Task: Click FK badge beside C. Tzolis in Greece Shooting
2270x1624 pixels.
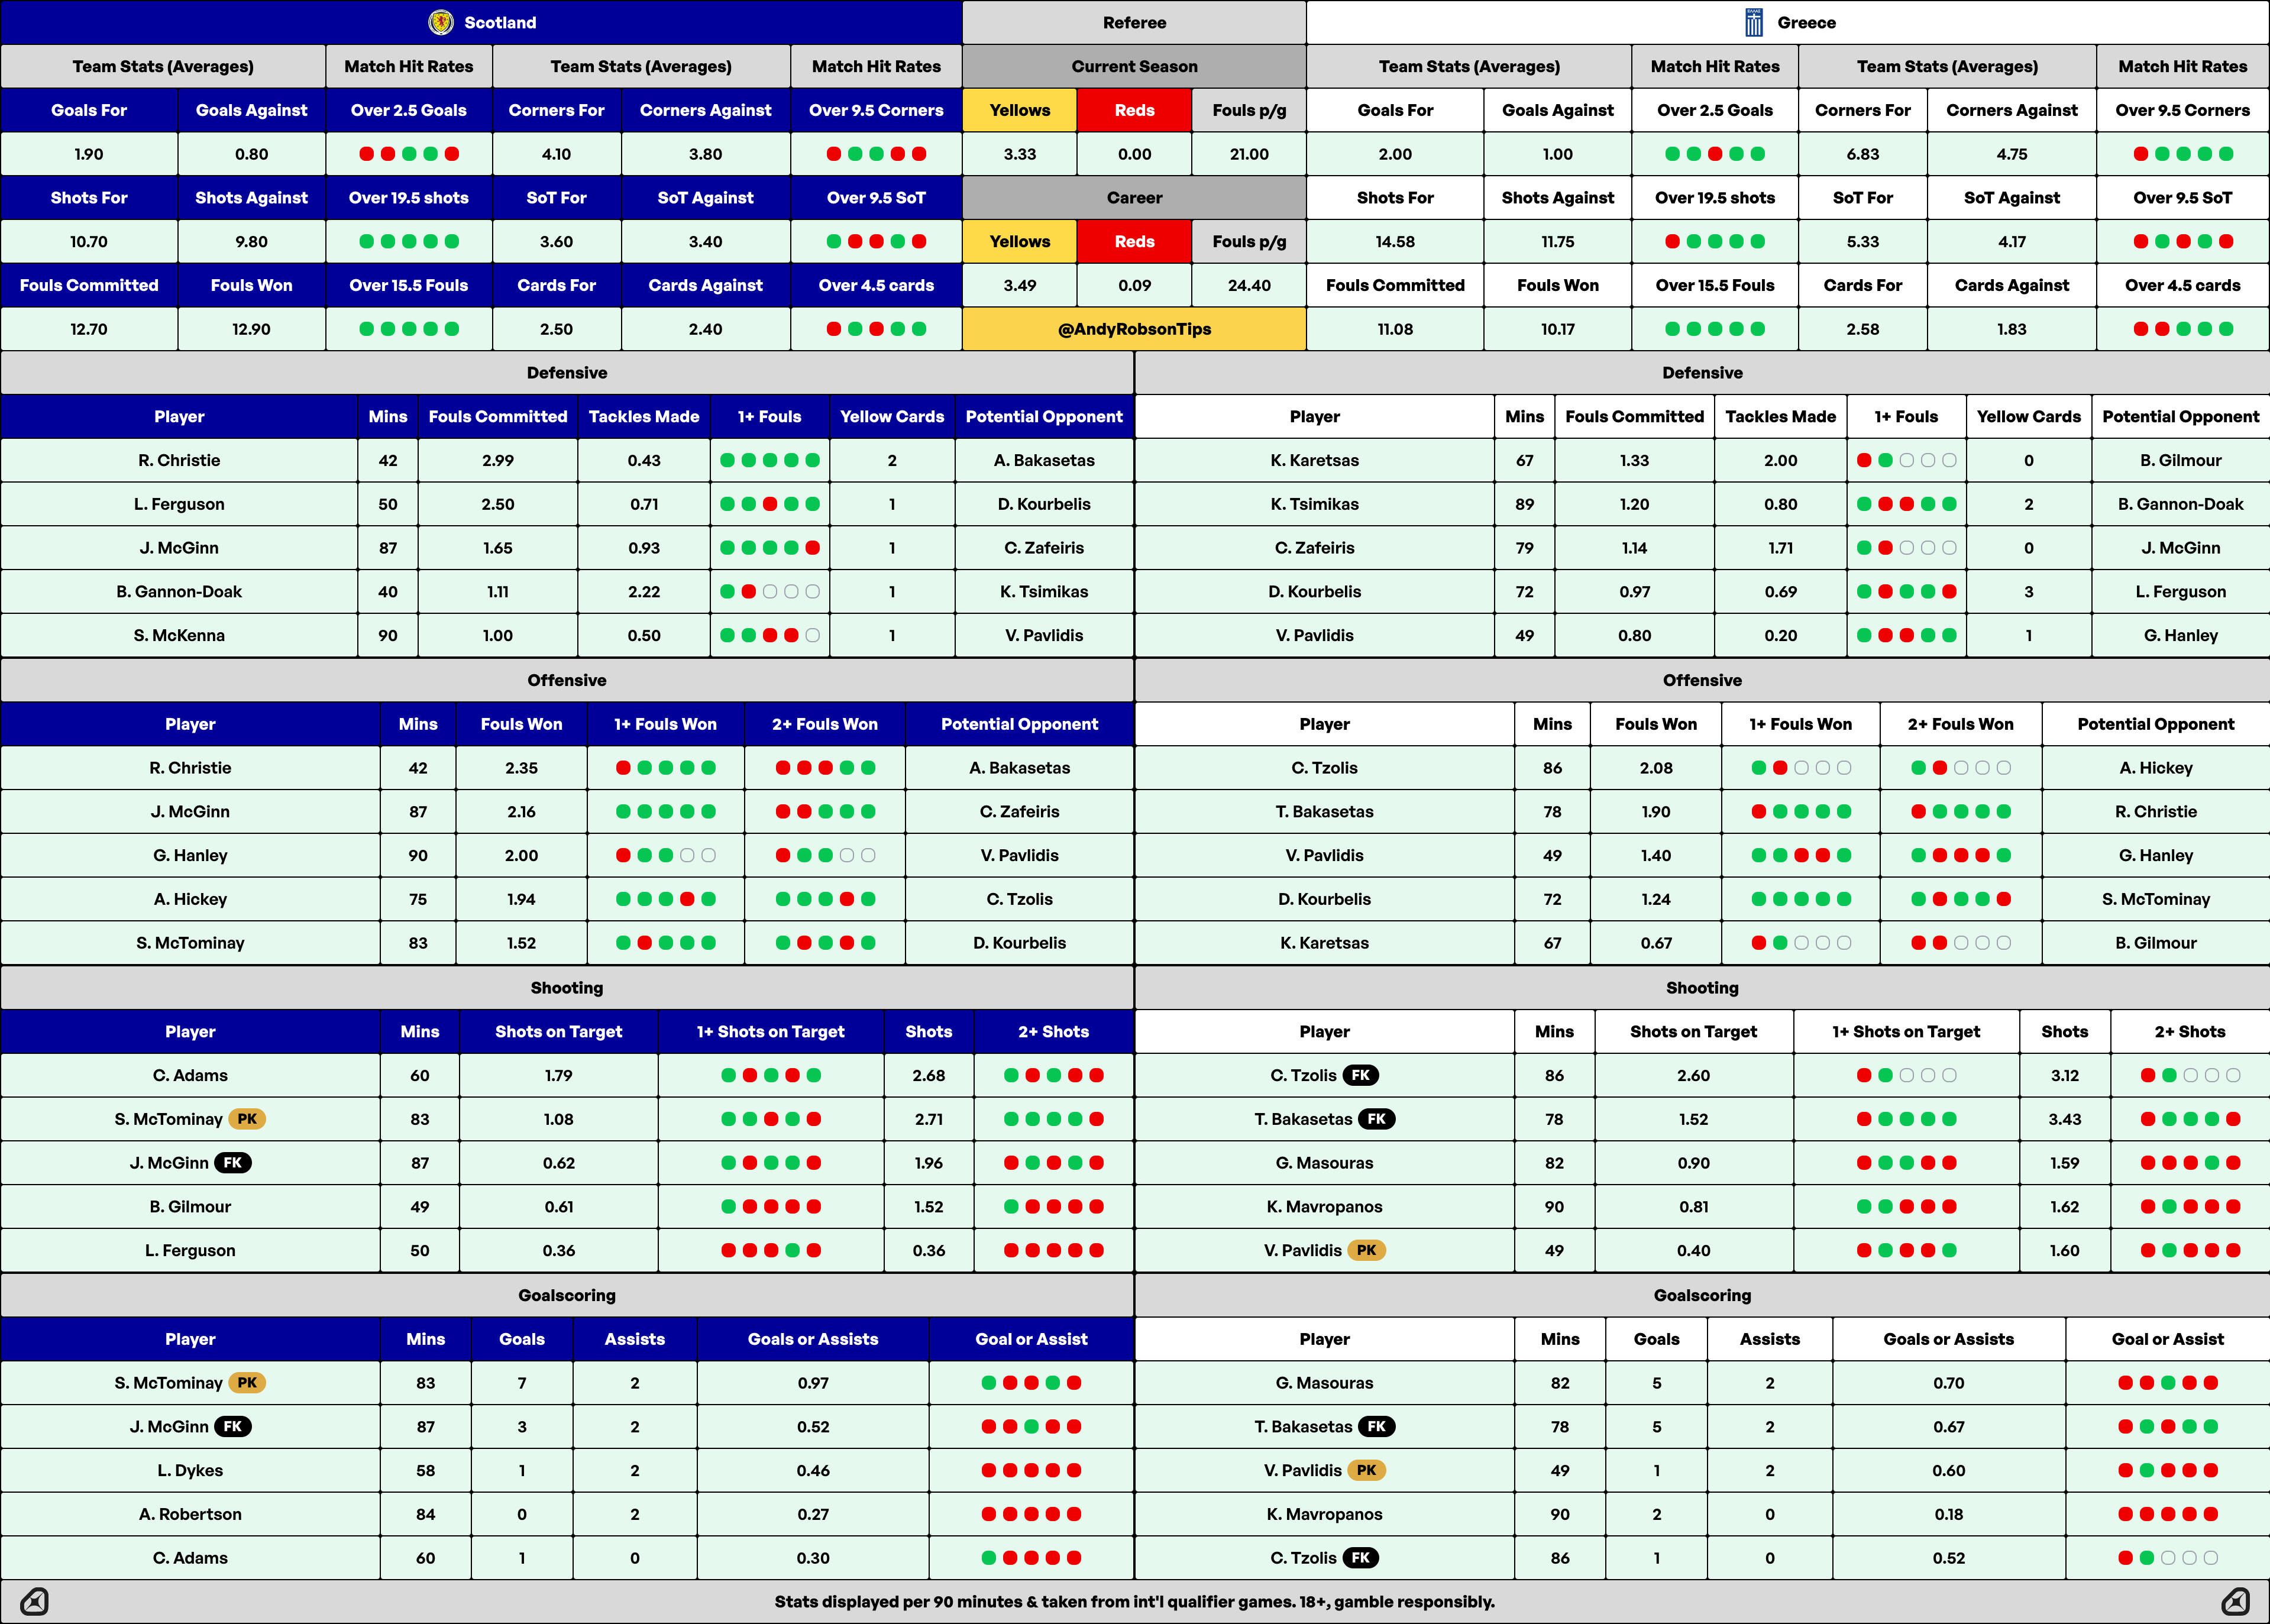Action: [x=1360, y=1075]
